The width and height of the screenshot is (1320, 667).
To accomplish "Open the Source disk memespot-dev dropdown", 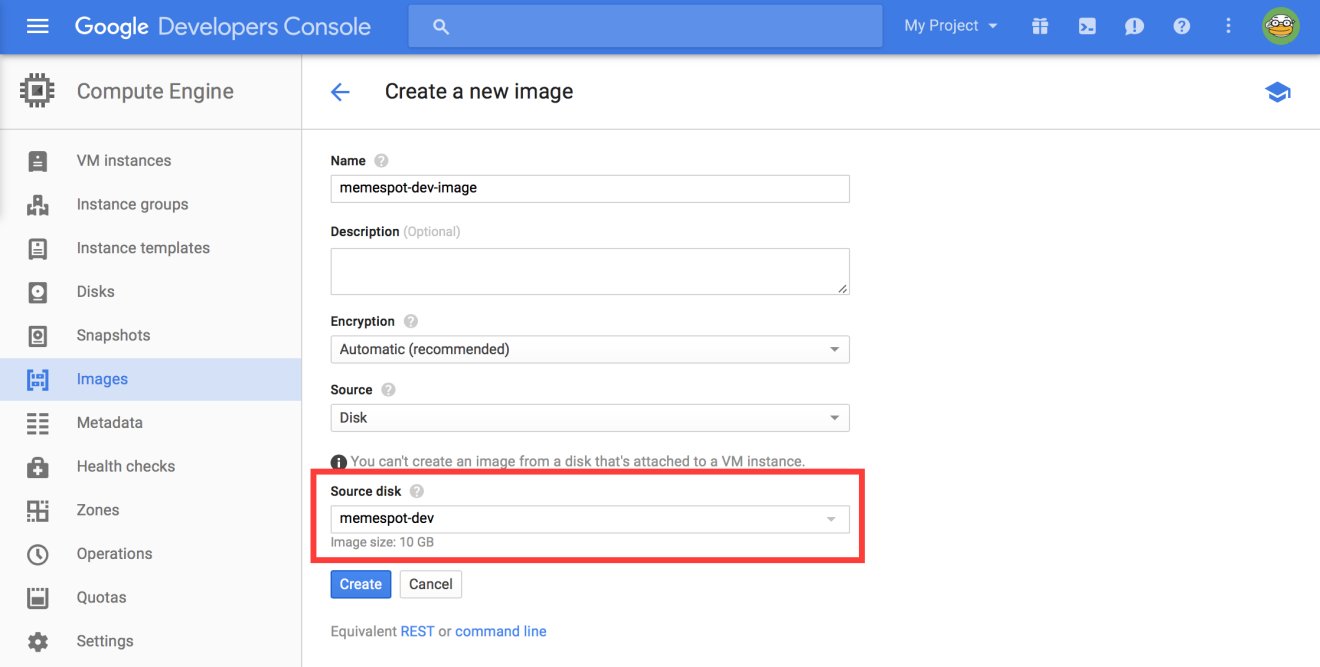I will (590, 519).
